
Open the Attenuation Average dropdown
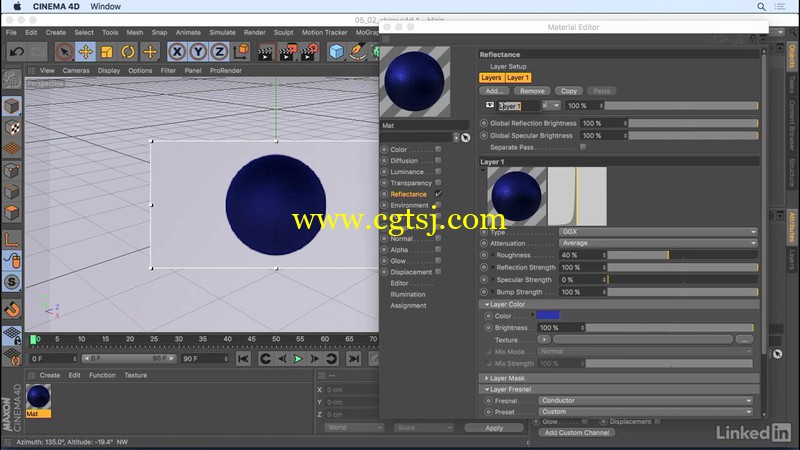[x=658, y=243]
